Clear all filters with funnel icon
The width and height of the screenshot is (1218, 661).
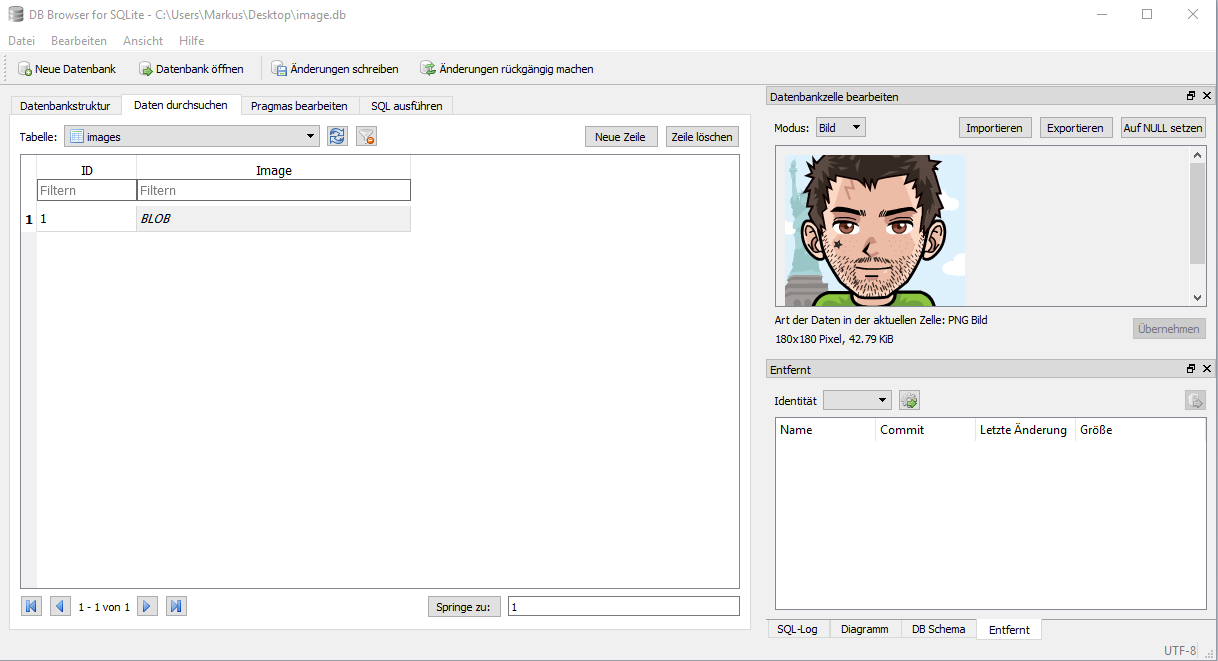tap(366, 136)
